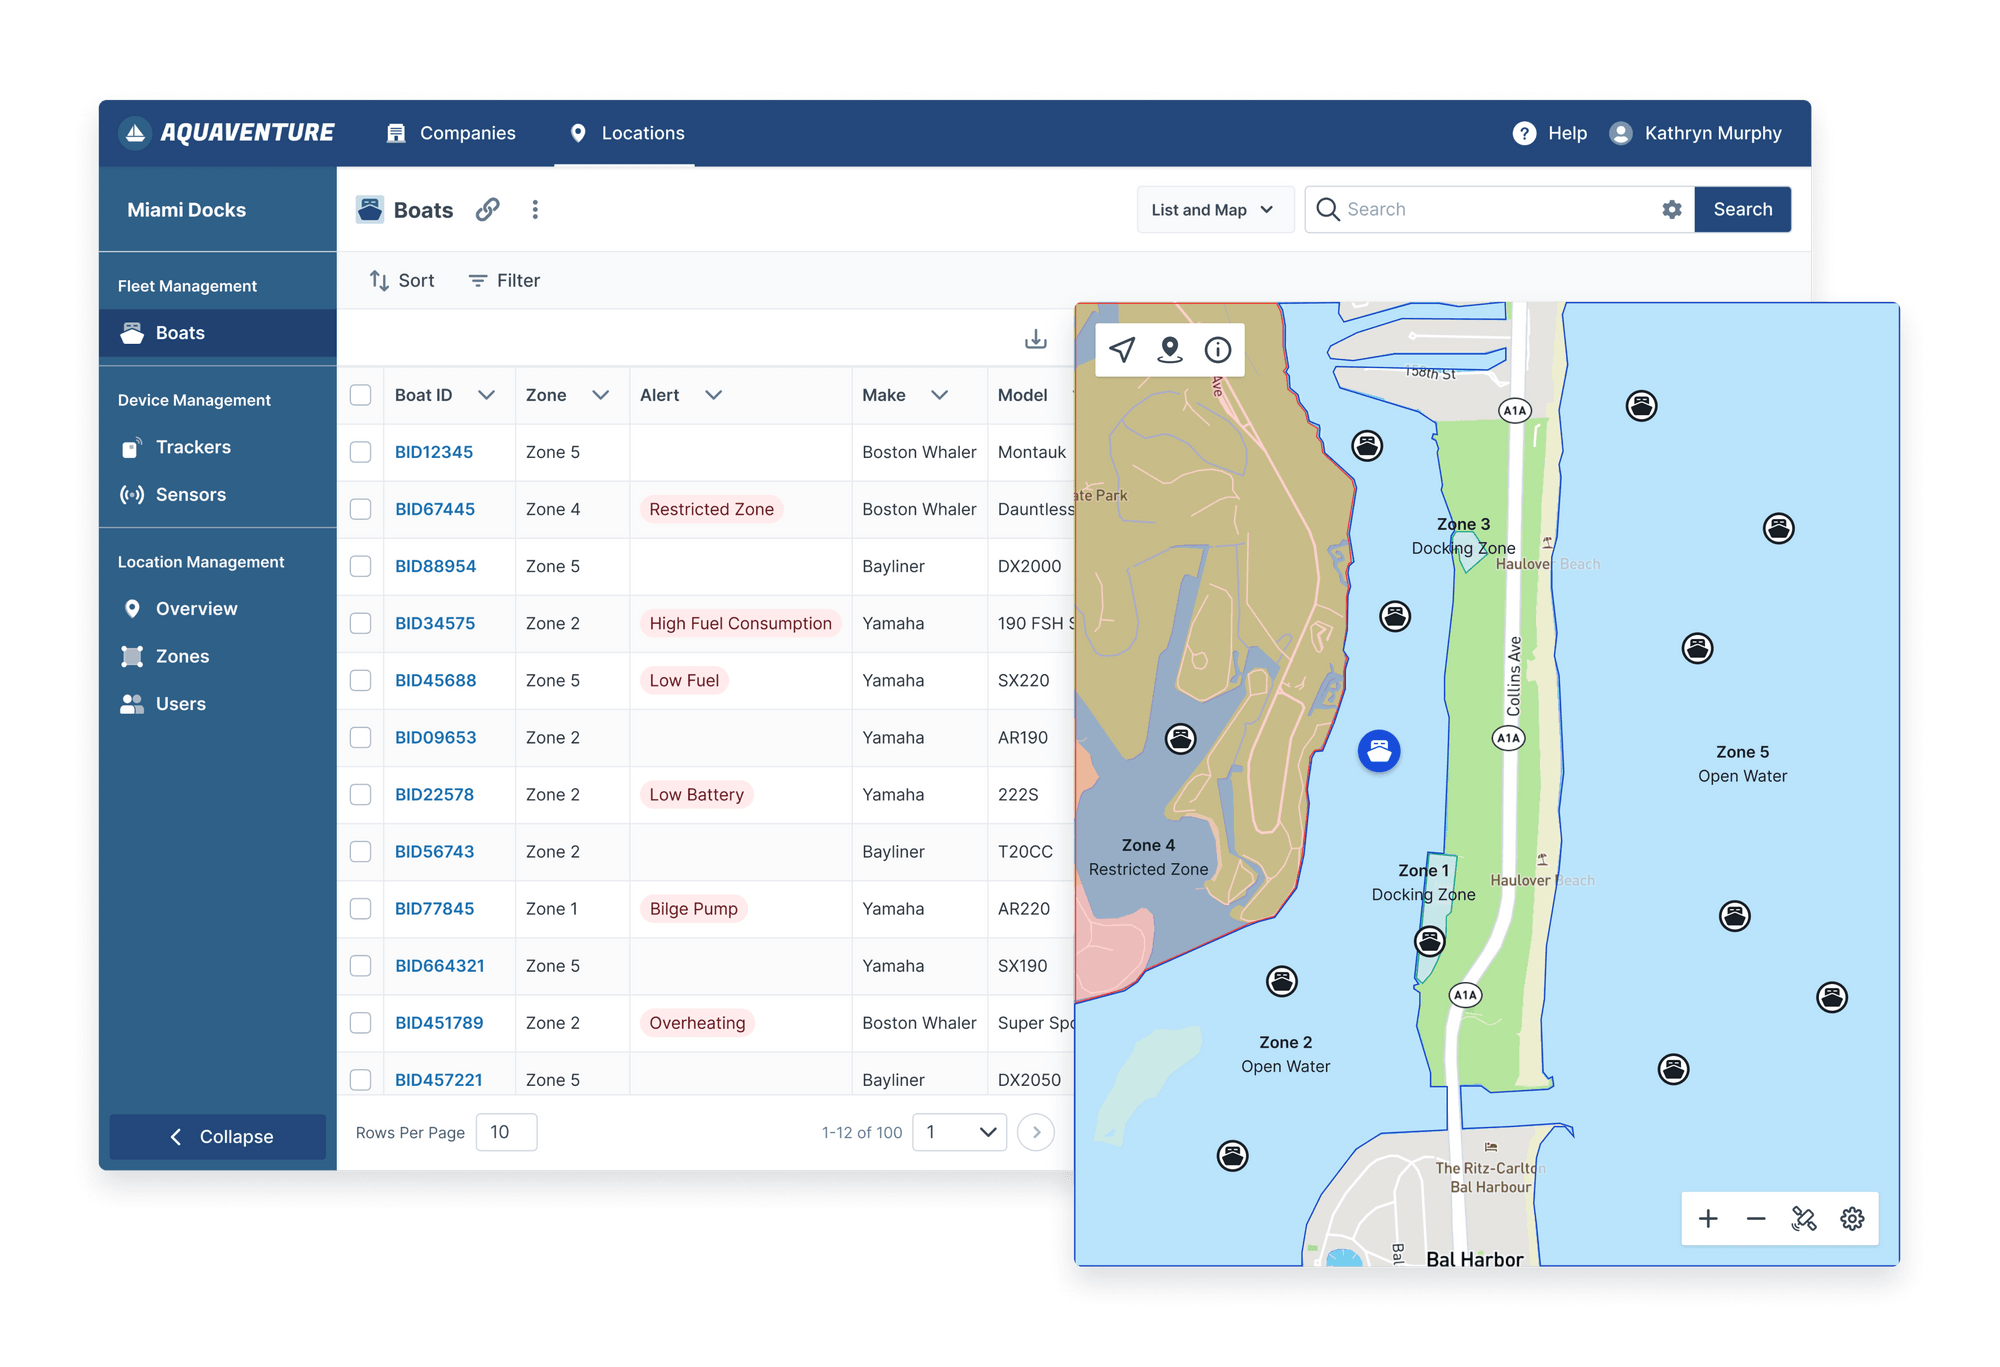The height and width of the screenshot is (1367, 2000).
Task: Collapse the left sidebar
Action: tap(217, 1136)
